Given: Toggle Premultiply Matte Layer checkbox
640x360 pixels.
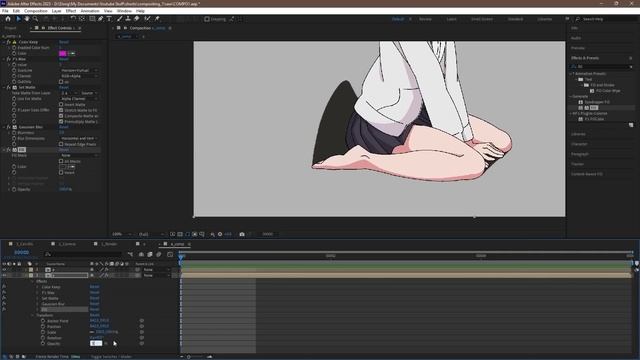Looking at the screenshot, I should click(61, 122).
